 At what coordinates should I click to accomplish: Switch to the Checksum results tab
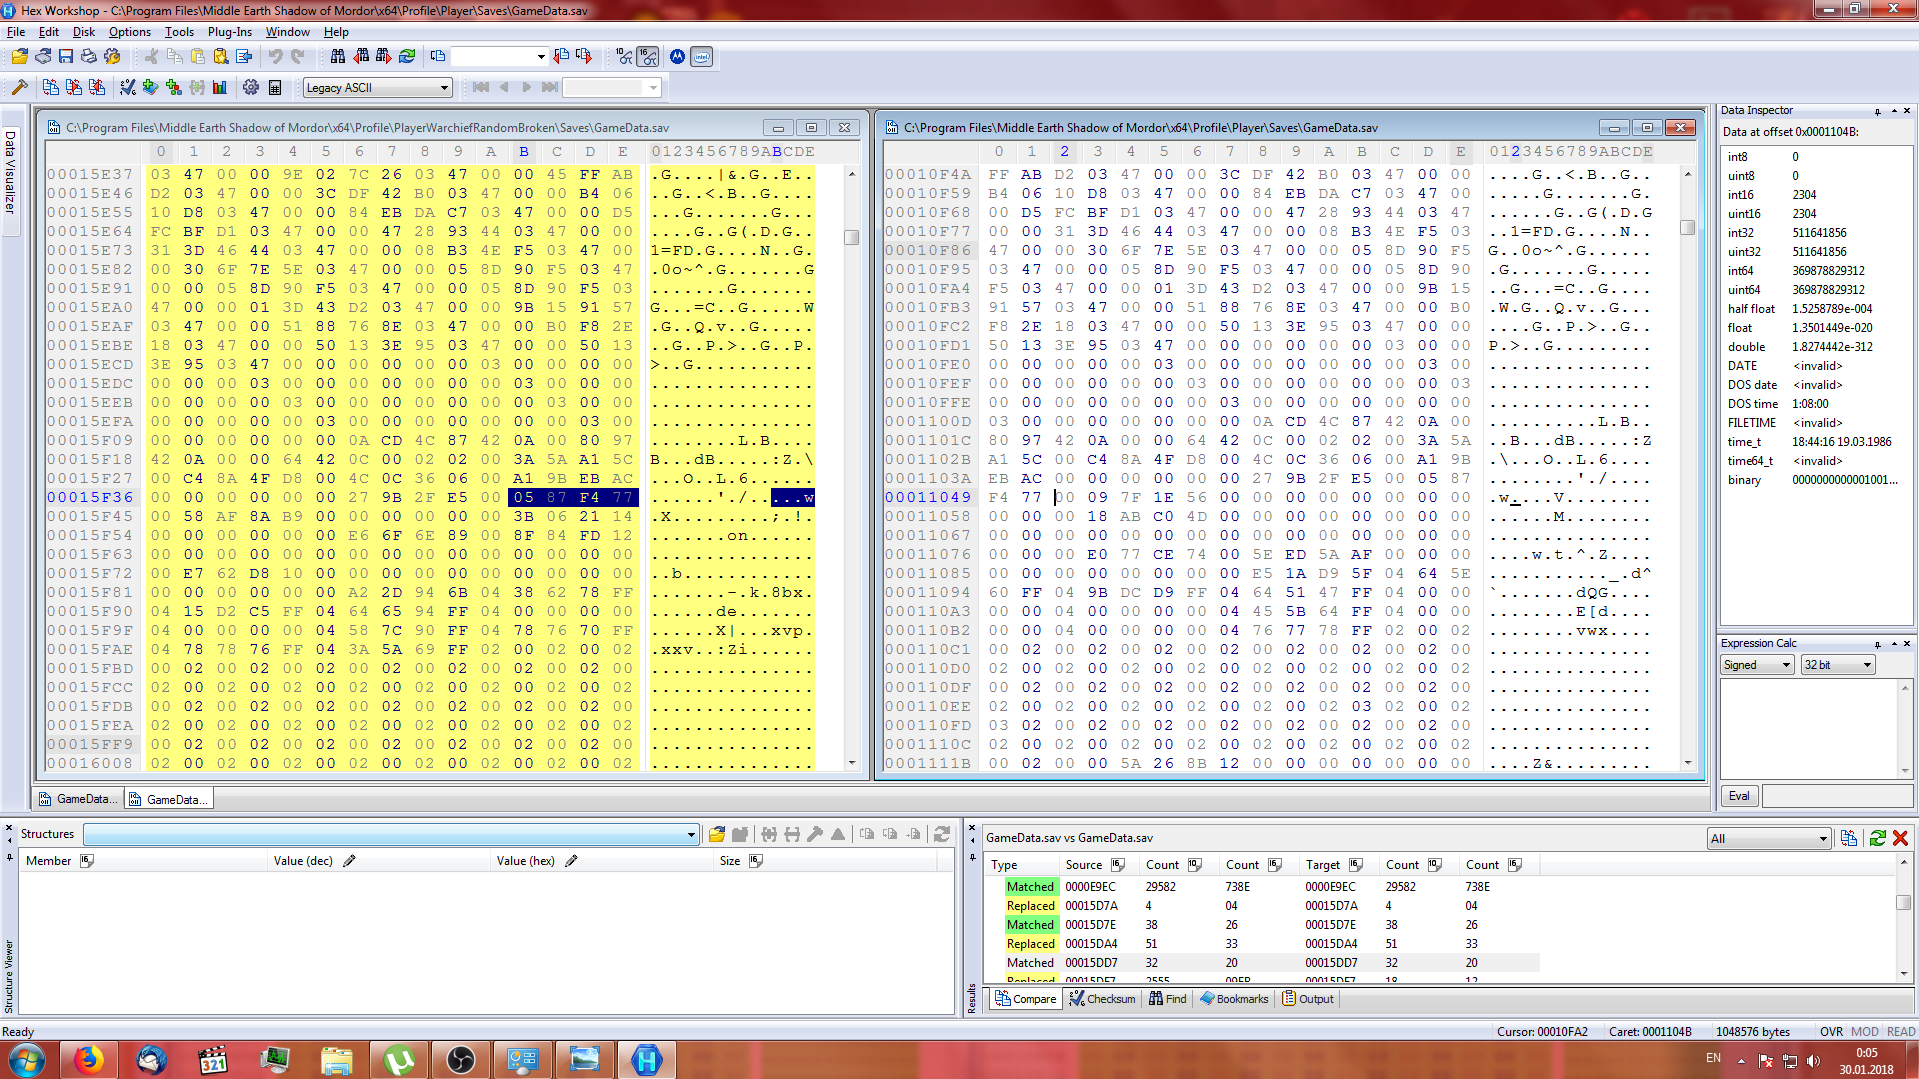(x=1102, y=998)
